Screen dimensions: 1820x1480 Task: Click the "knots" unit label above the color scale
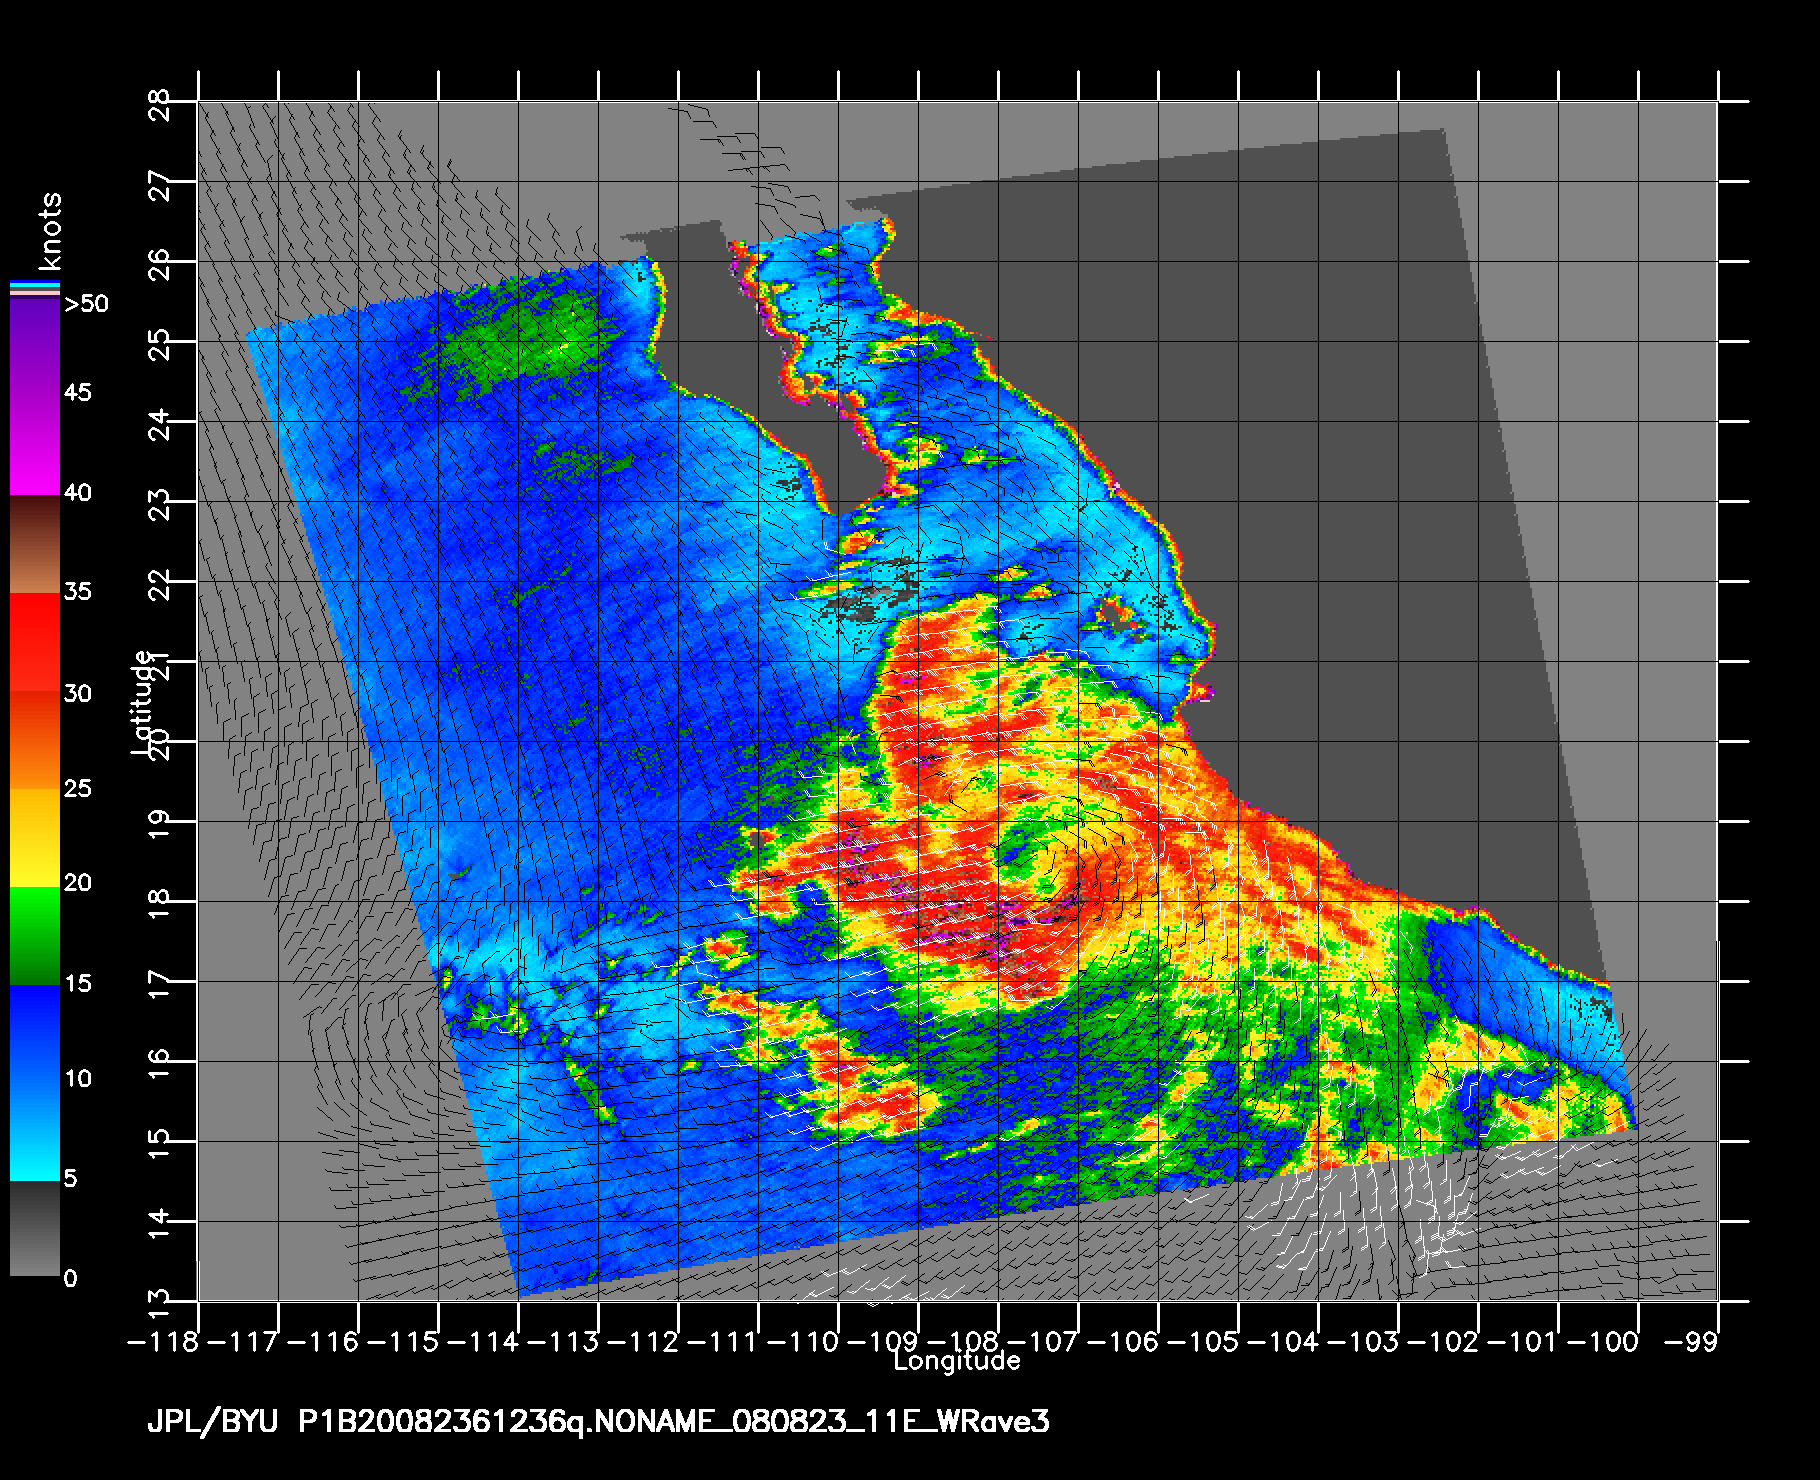[49, 231]
